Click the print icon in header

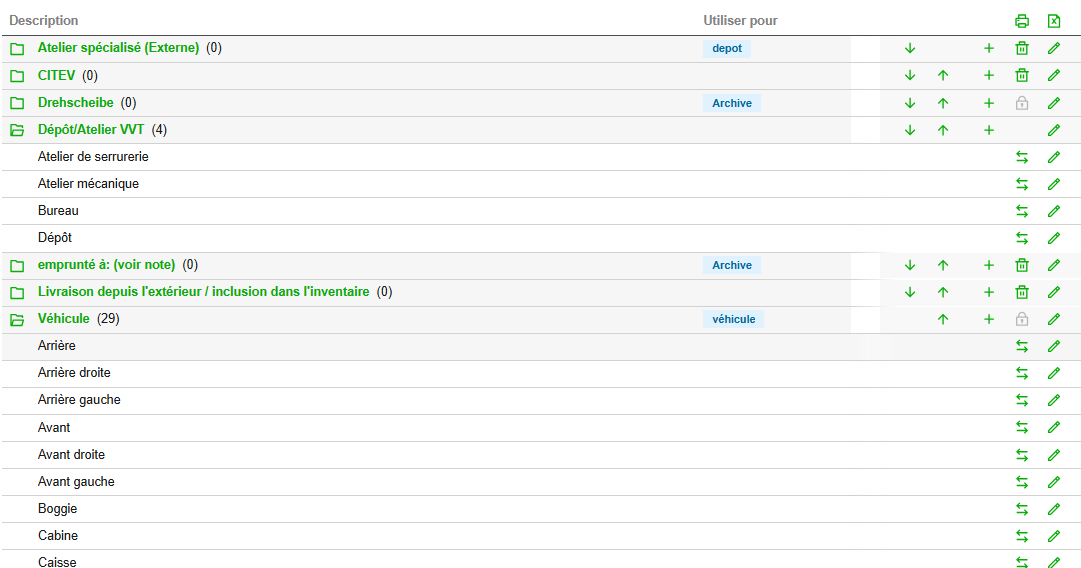click(1021, 21)
